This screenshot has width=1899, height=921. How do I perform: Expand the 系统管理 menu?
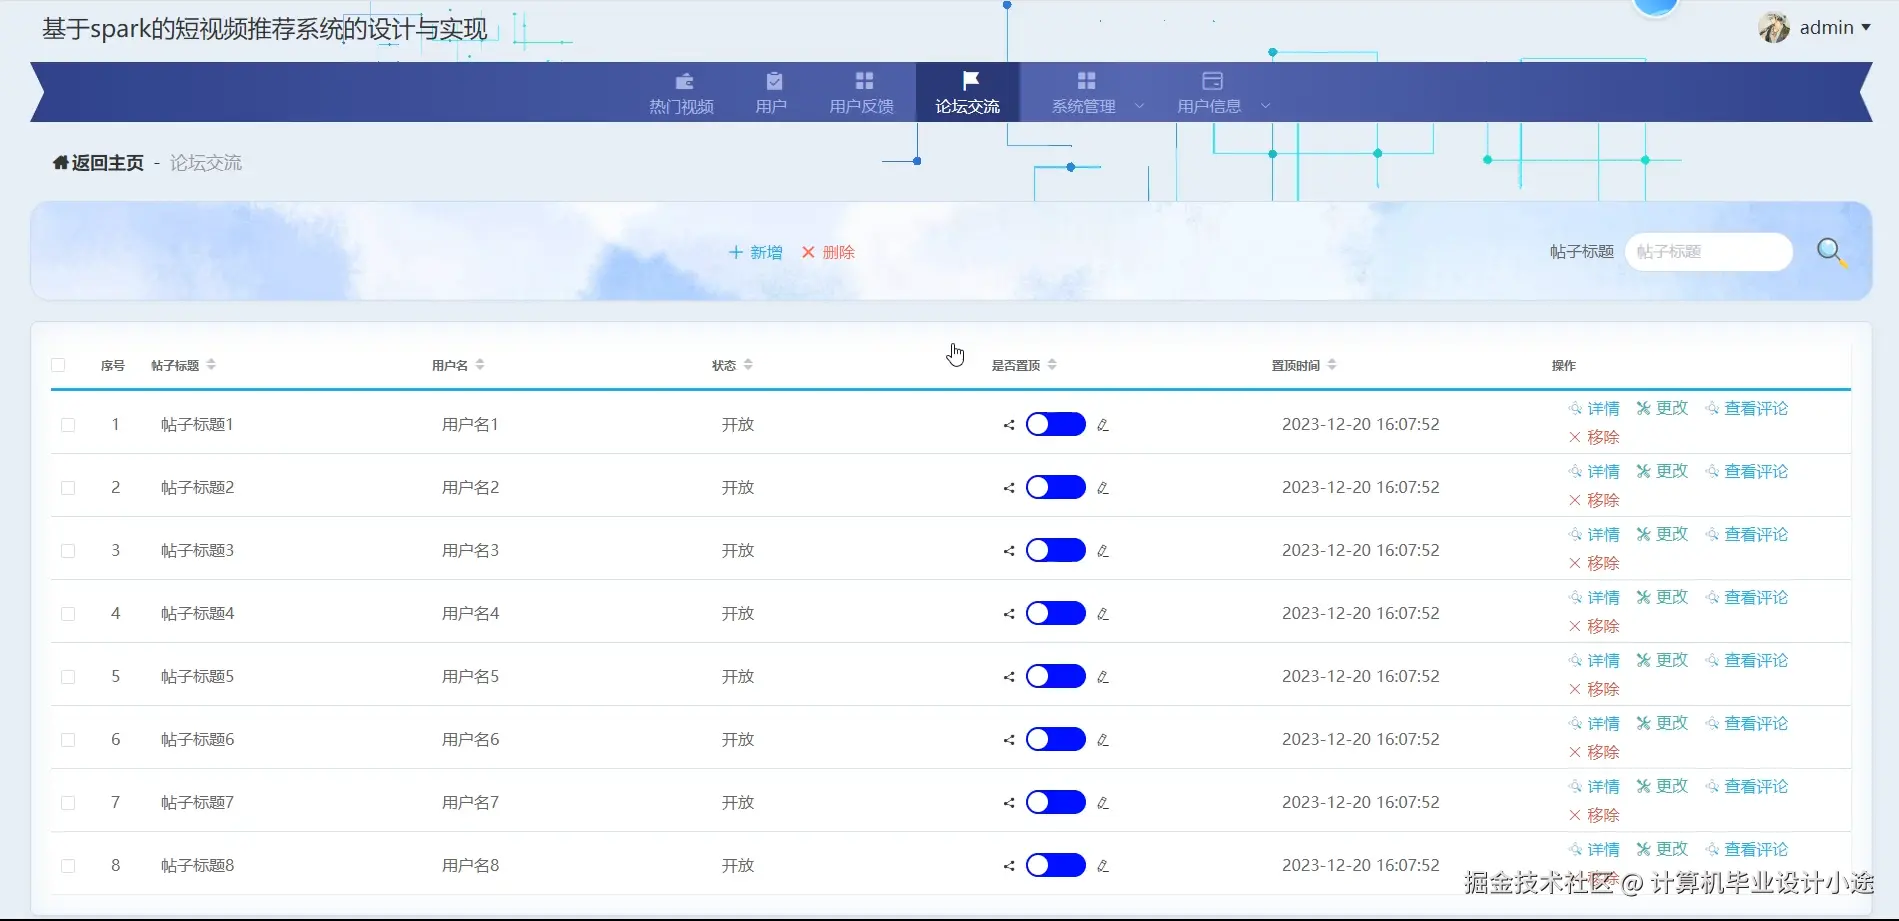click(1097, 93)
